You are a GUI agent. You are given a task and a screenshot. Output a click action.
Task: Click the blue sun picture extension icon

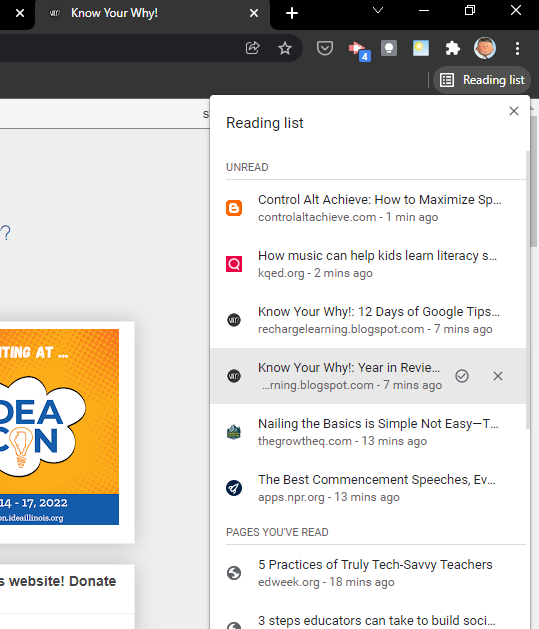(421, 48)
